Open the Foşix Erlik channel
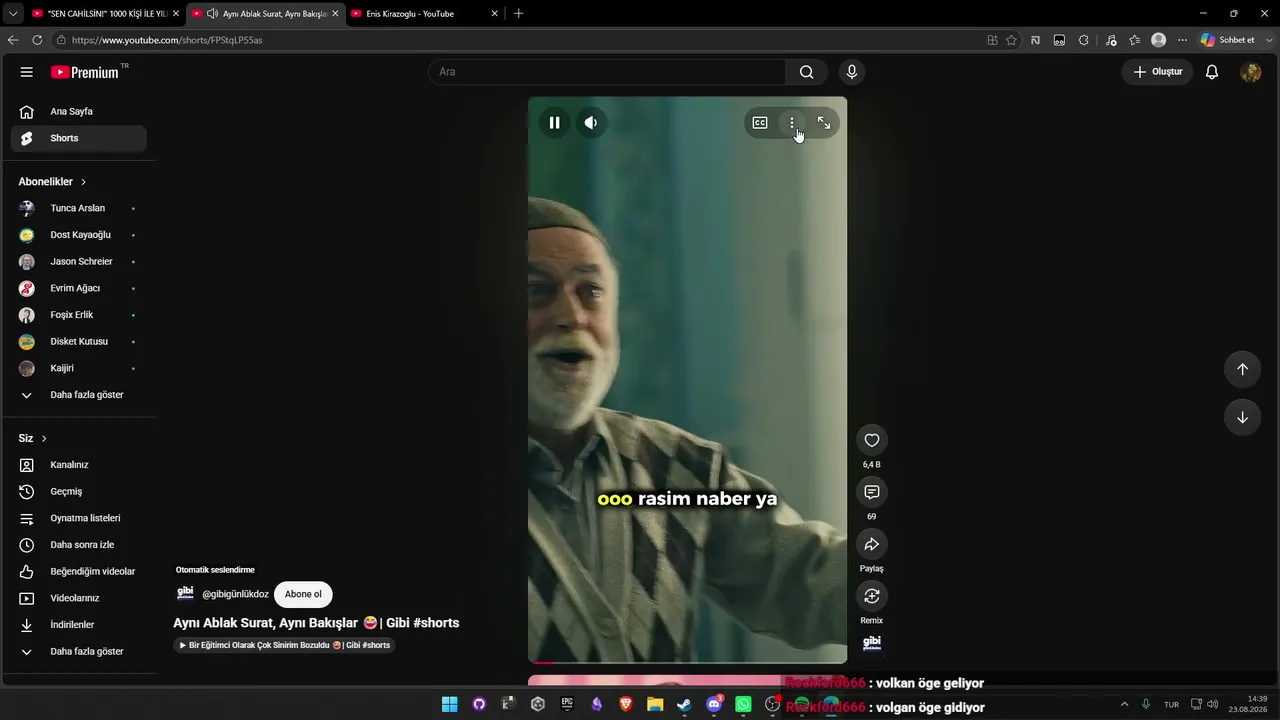This screenshot has height=720, width=1280. pyautogui.click(x=79, y=315)
